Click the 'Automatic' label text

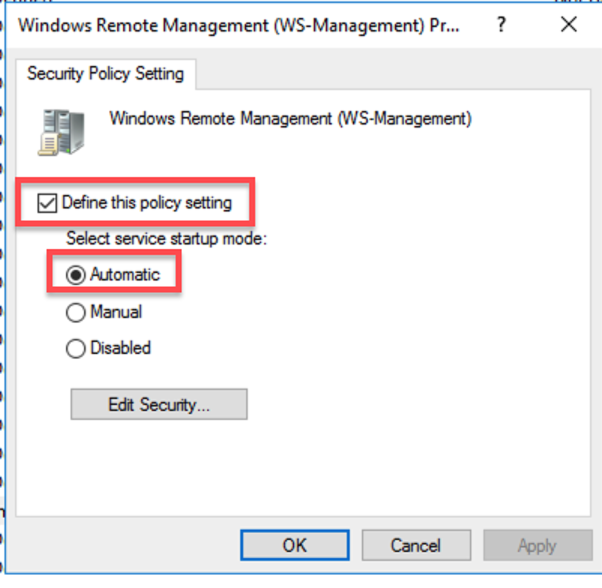(x=124, y=274)
